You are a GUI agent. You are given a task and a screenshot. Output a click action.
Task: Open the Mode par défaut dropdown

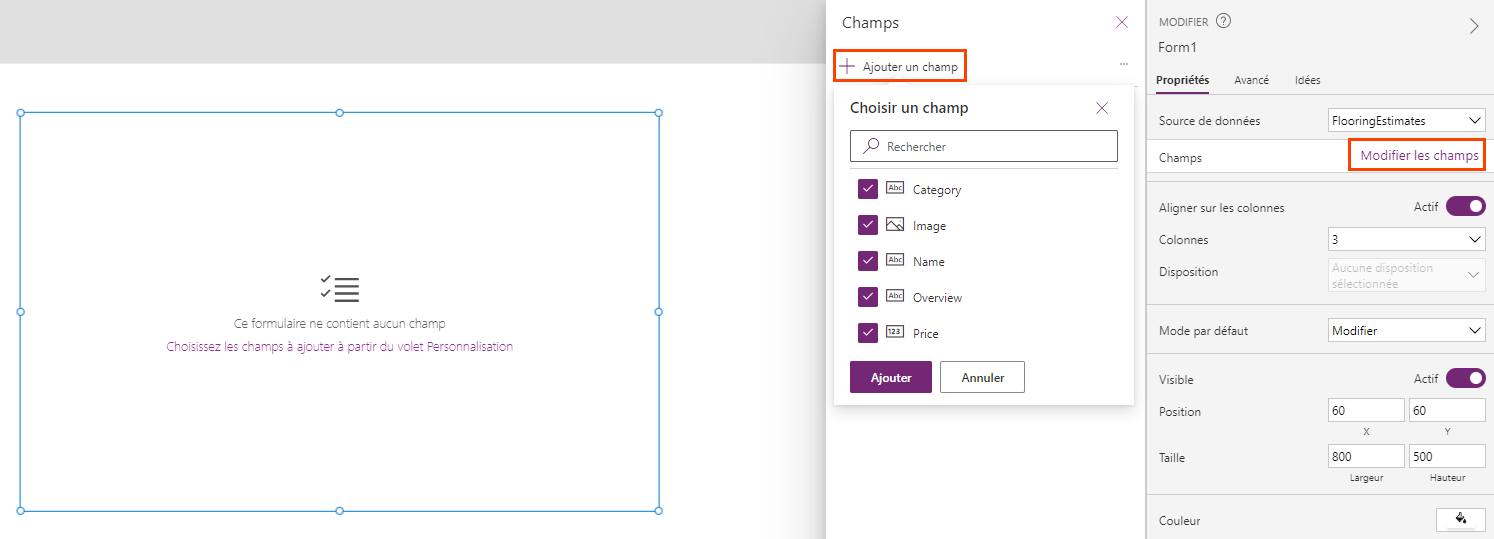coord(1407,330)
